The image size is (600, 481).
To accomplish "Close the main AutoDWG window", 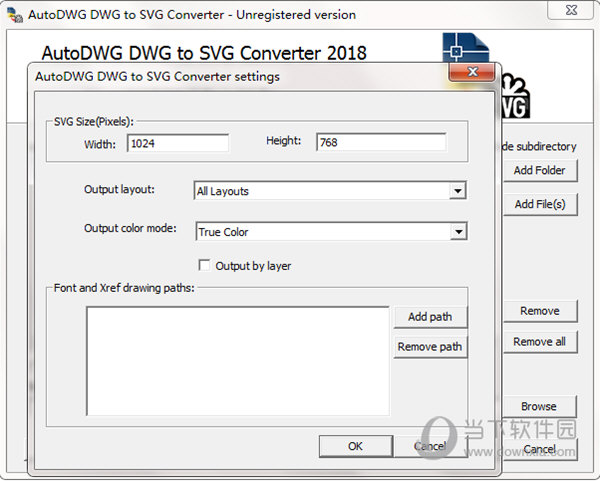I will [571, 10].
